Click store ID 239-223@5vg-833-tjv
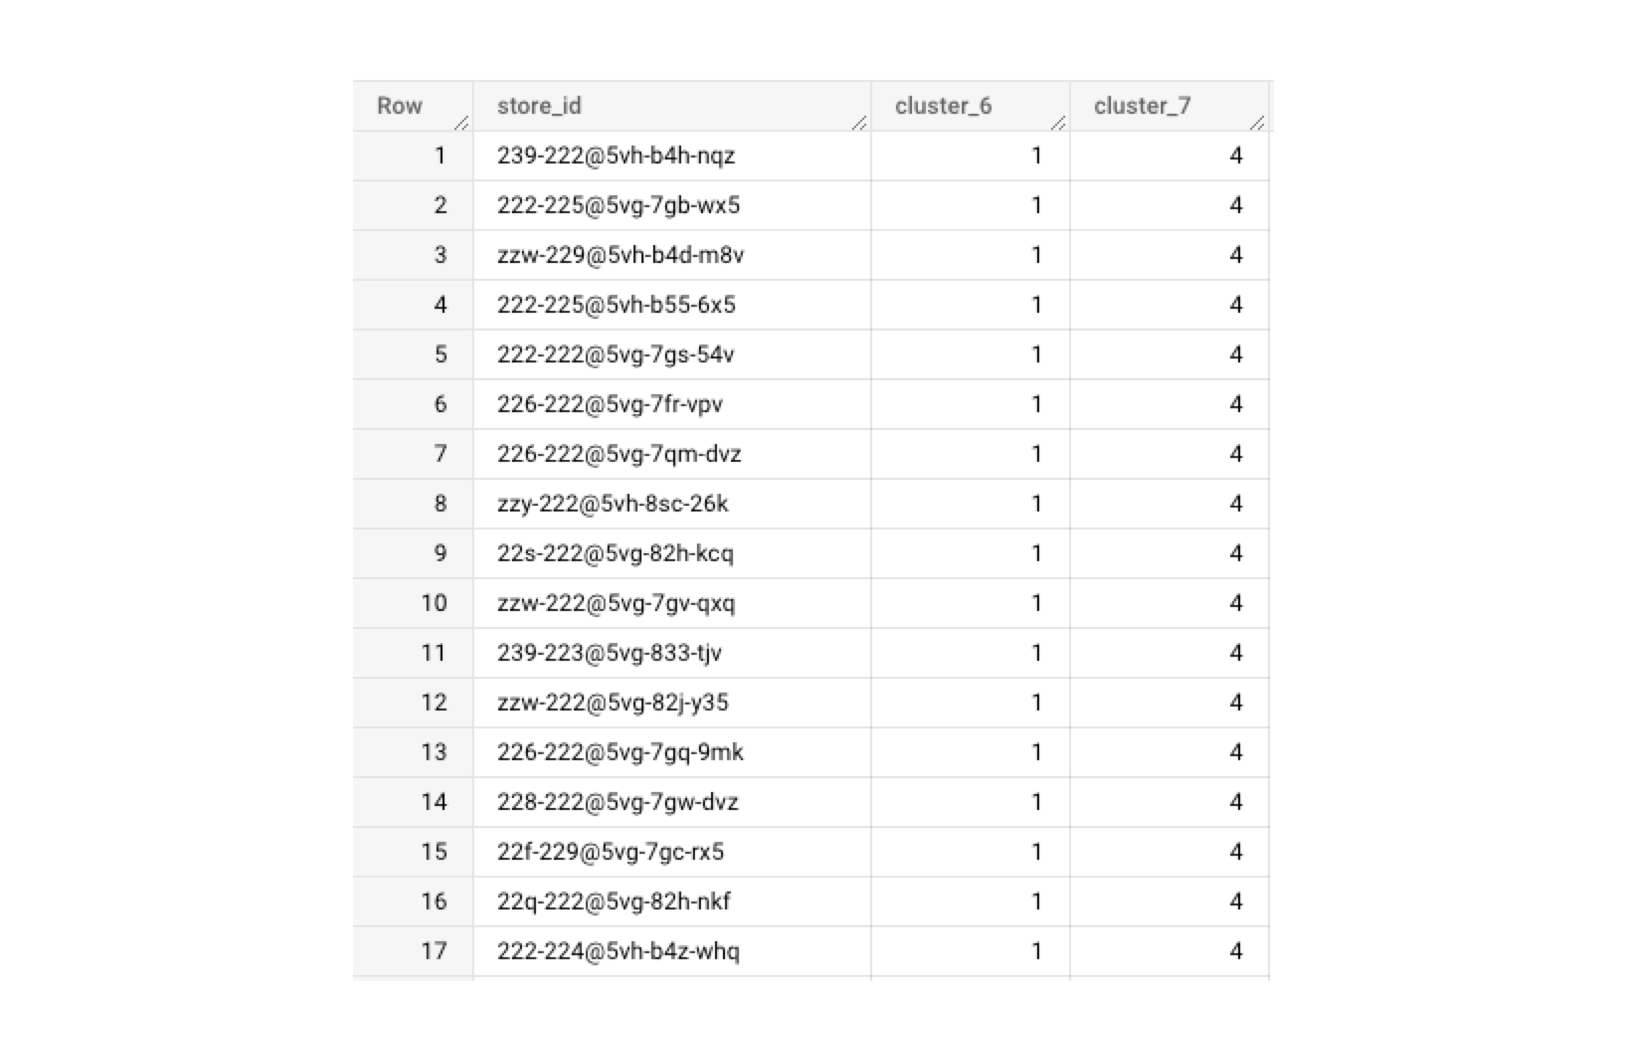 (x=610, y=653)
